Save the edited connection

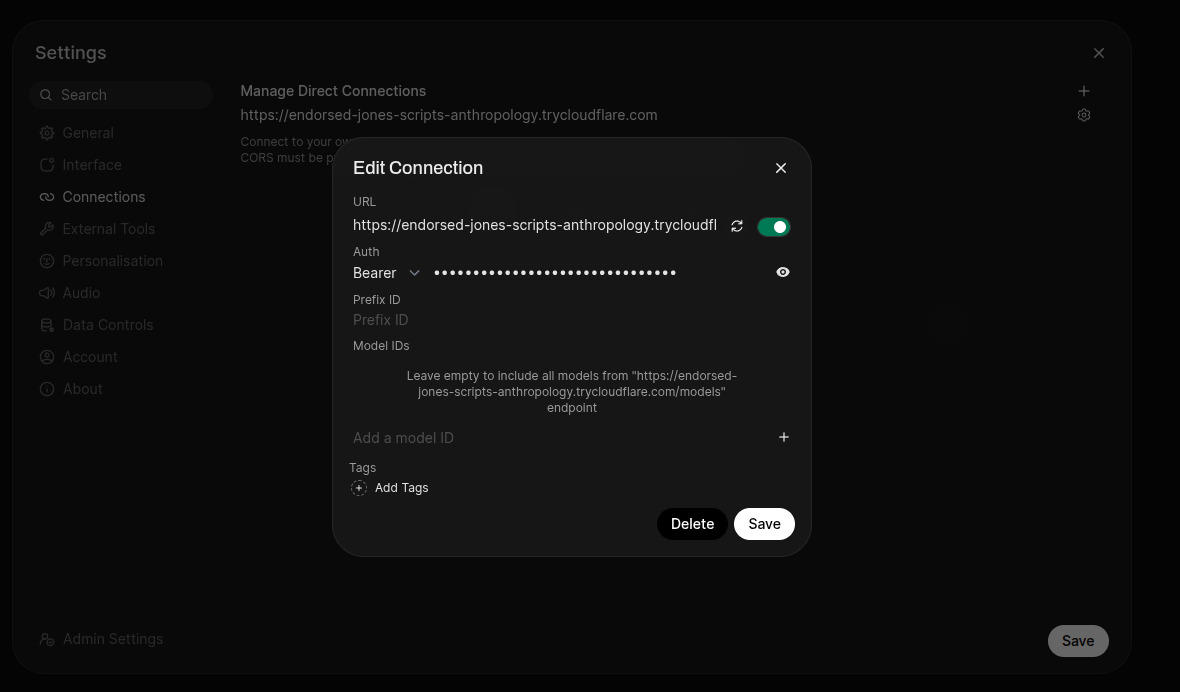tap(764, 523)
